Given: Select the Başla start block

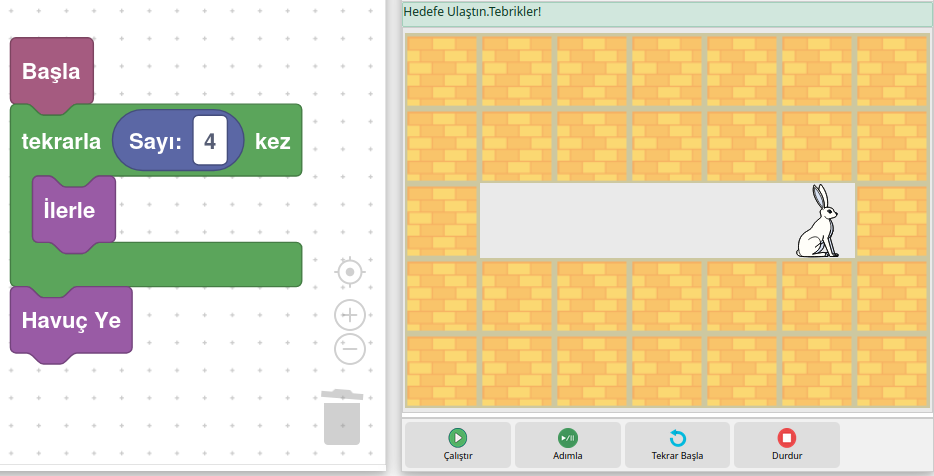Looking at the screenshot, I should click(x=51, y=72).
